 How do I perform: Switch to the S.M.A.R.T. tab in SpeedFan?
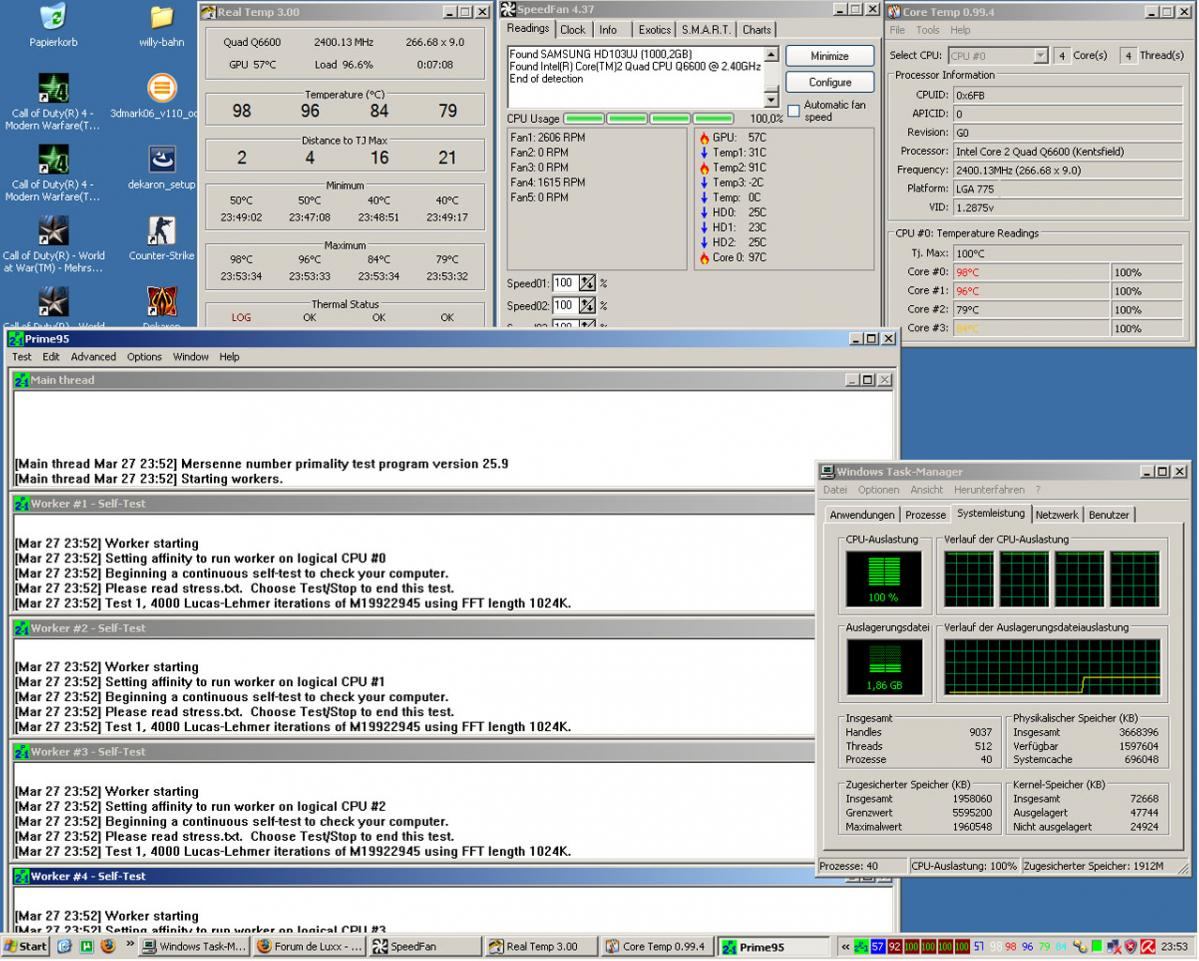705,30
